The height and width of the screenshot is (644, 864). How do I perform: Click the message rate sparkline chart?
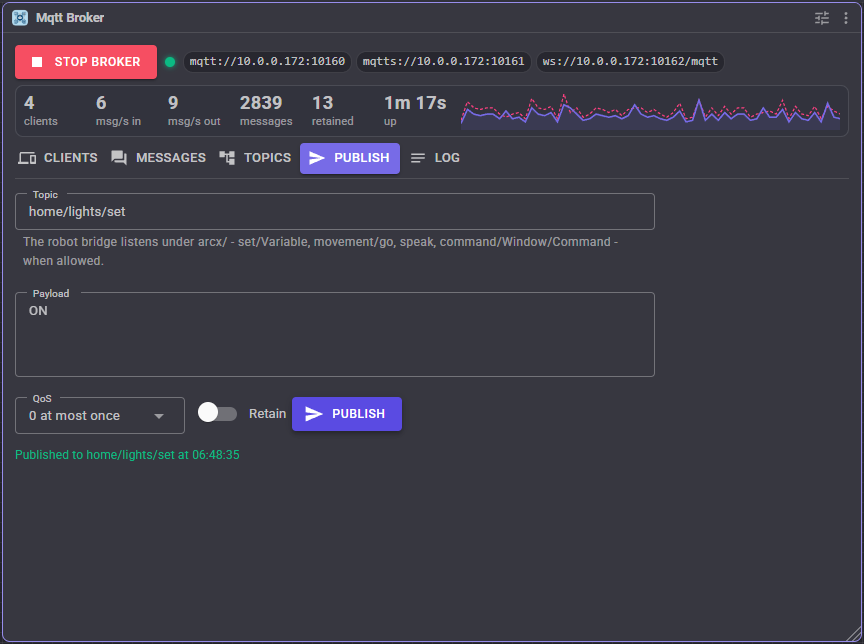(651, 112)
